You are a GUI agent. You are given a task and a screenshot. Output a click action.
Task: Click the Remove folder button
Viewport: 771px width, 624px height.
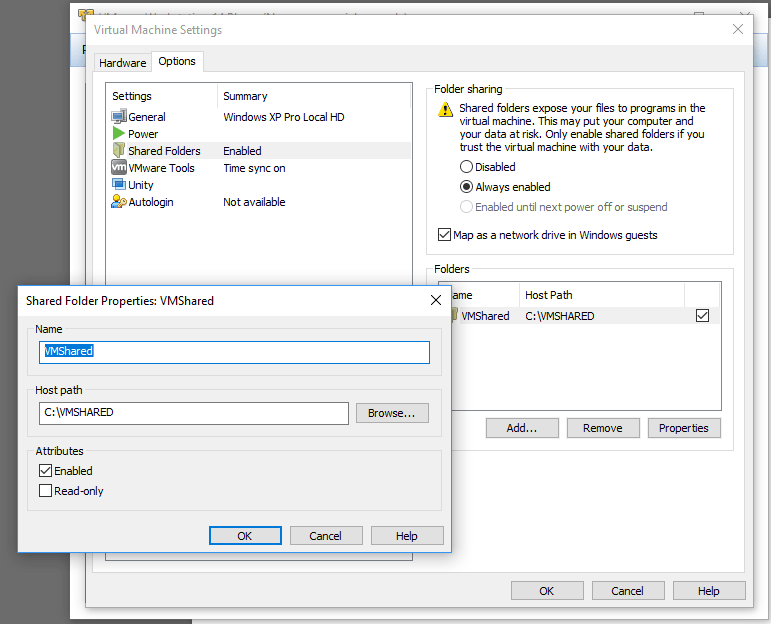point(603,428)
